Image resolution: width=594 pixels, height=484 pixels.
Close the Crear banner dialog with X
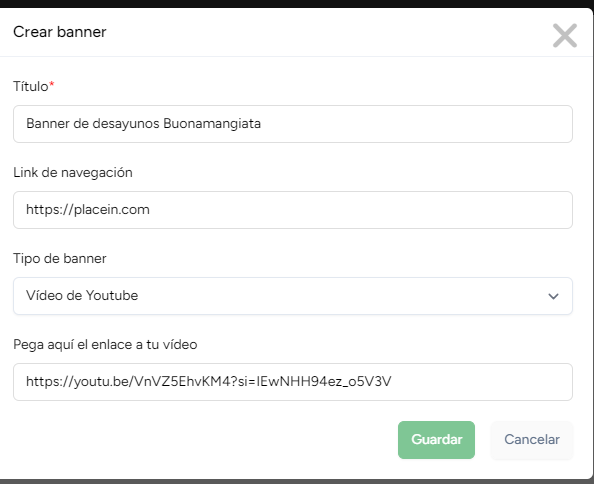[x=564, y=36]
